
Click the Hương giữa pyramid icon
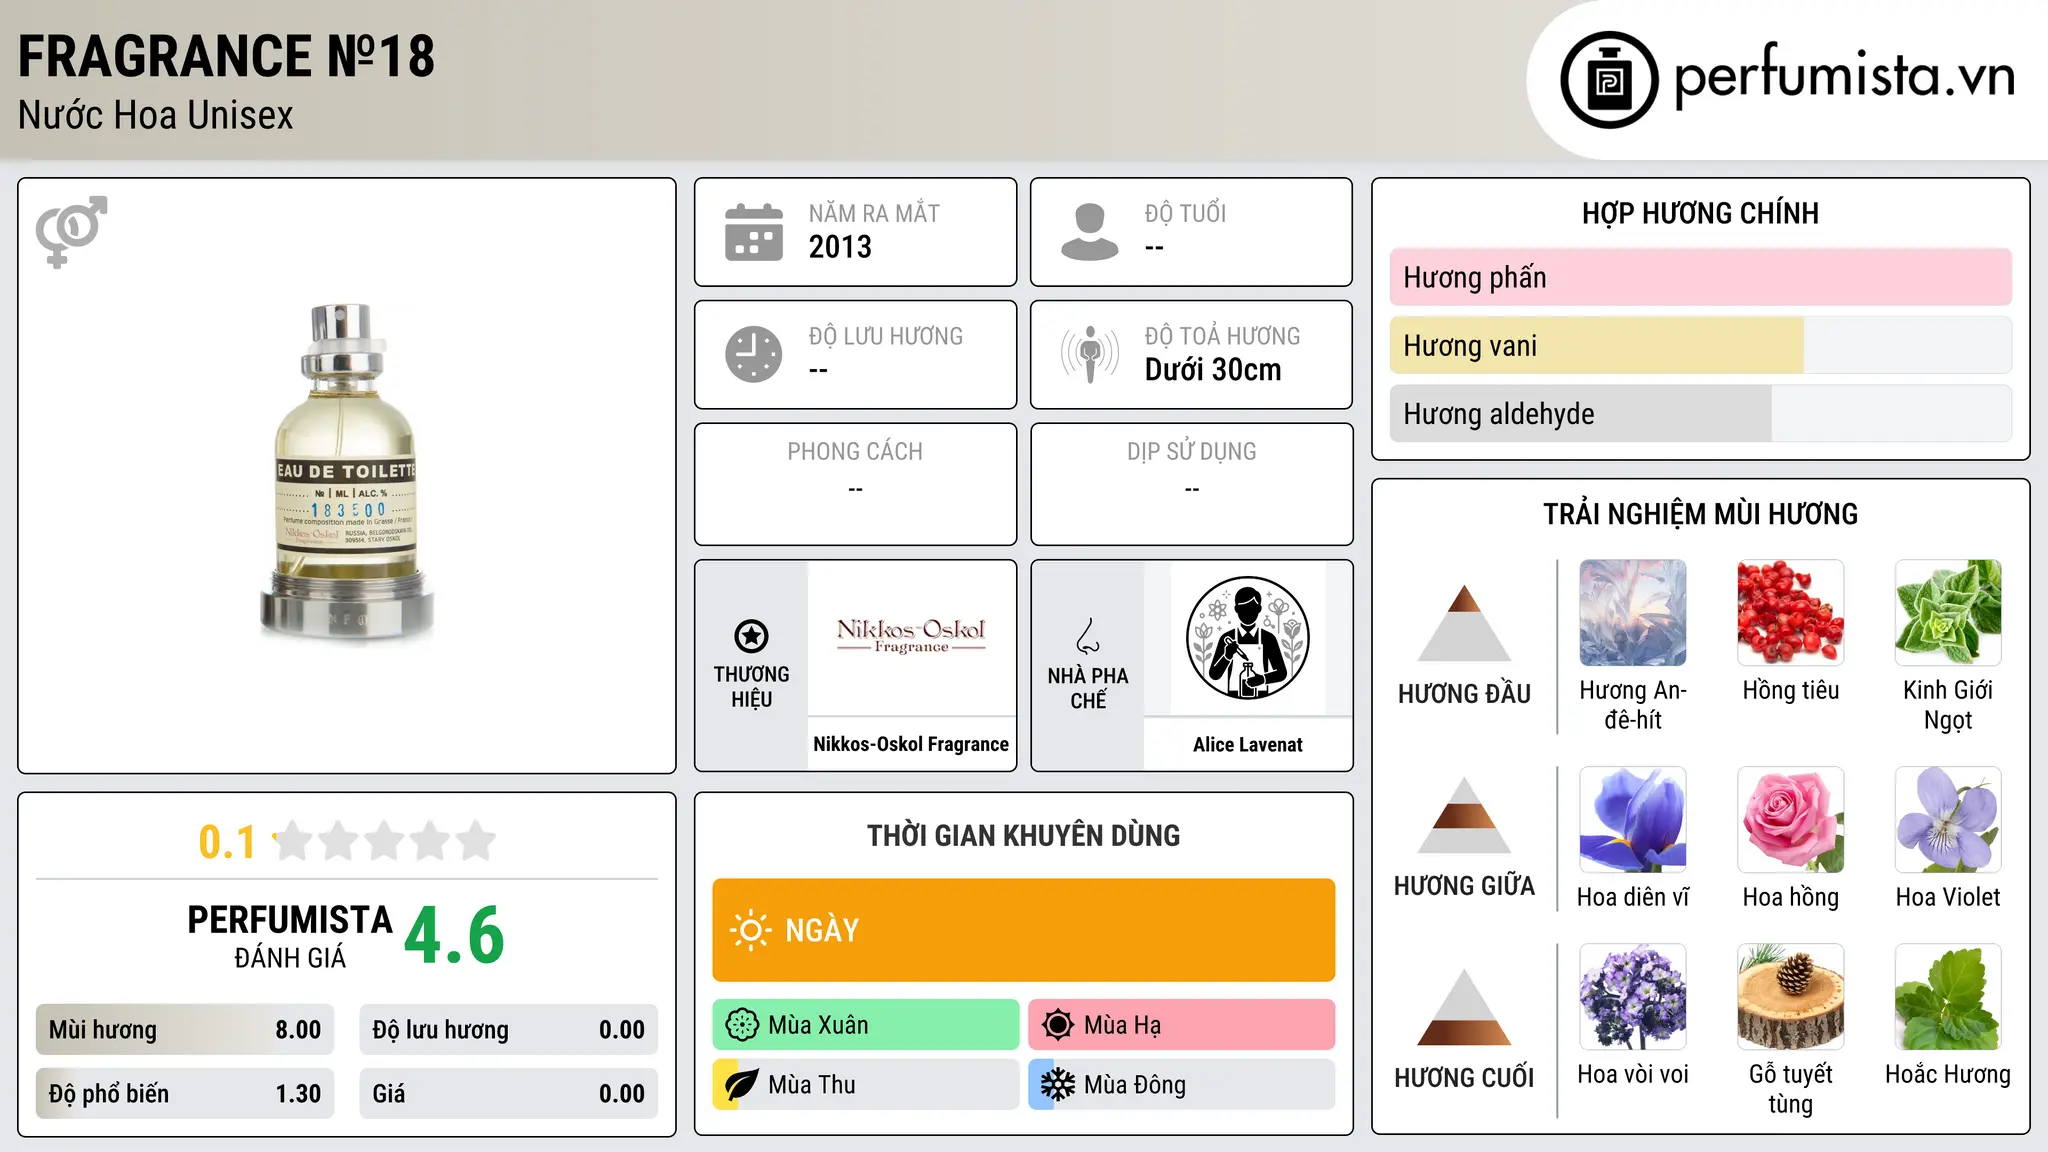[x=1464, y=815]
